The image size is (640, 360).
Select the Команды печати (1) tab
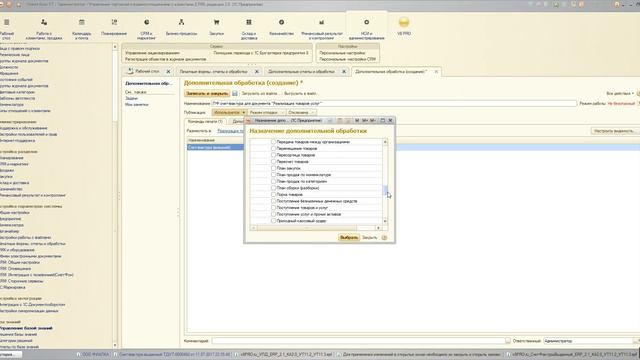pyautogui.click(x=205, y=122)
